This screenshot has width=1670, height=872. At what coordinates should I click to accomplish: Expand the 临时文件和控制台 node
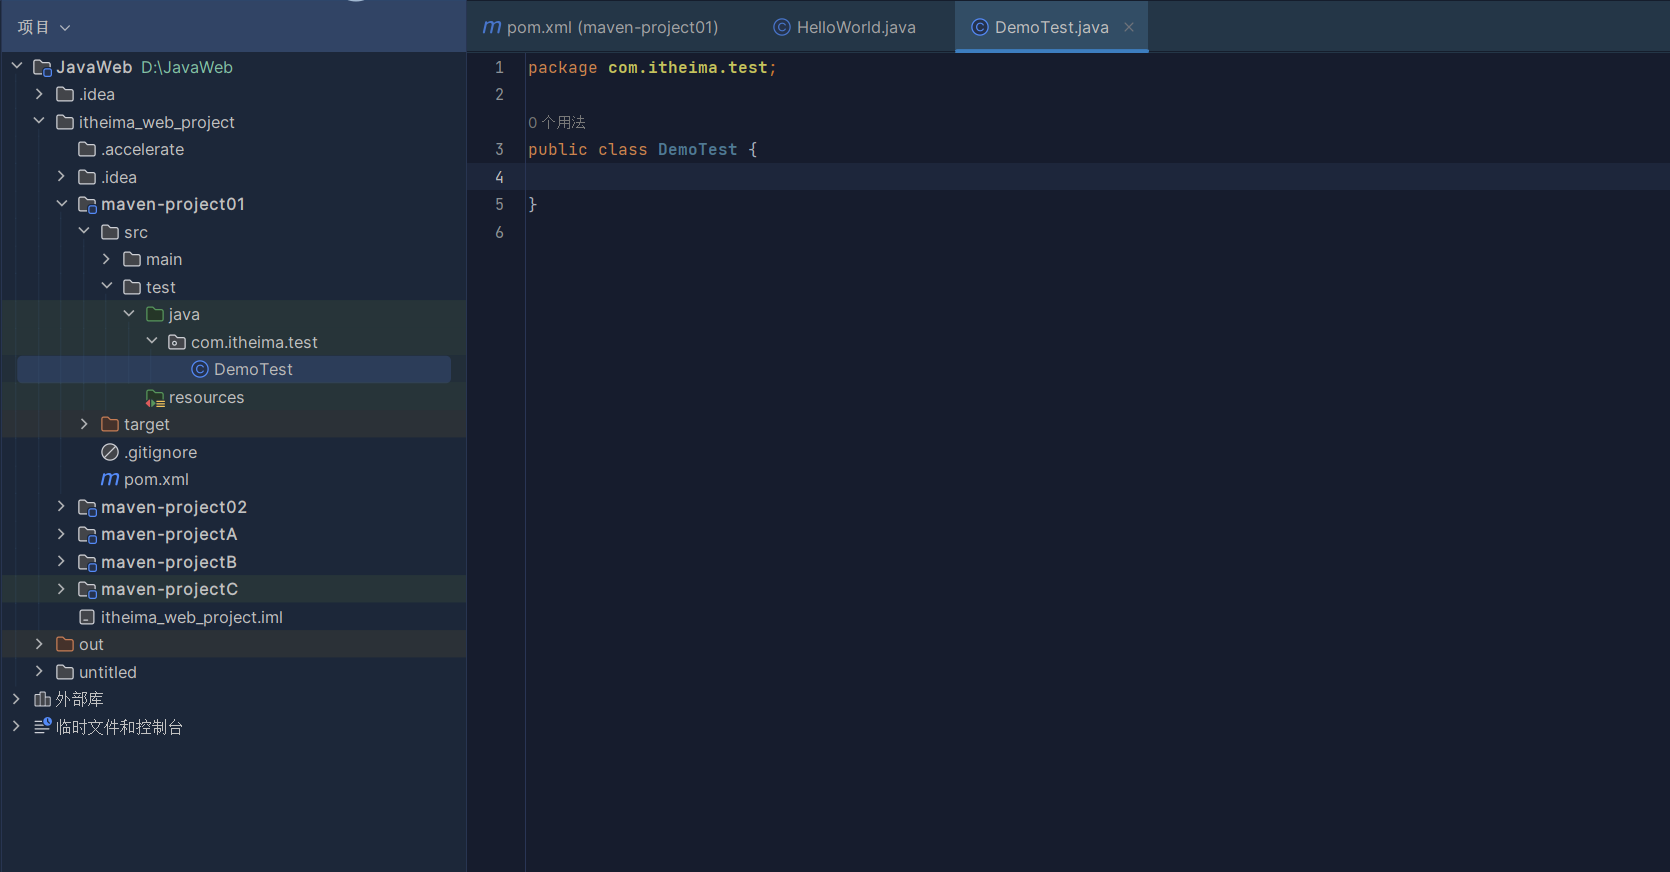(16, 726)
